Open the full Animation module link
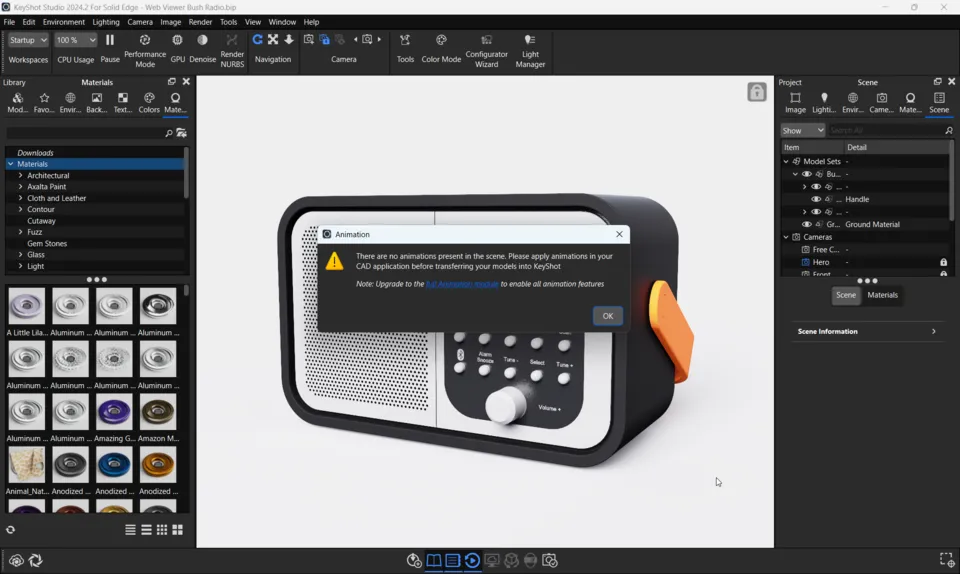960x574 pixels. (462, 284)
